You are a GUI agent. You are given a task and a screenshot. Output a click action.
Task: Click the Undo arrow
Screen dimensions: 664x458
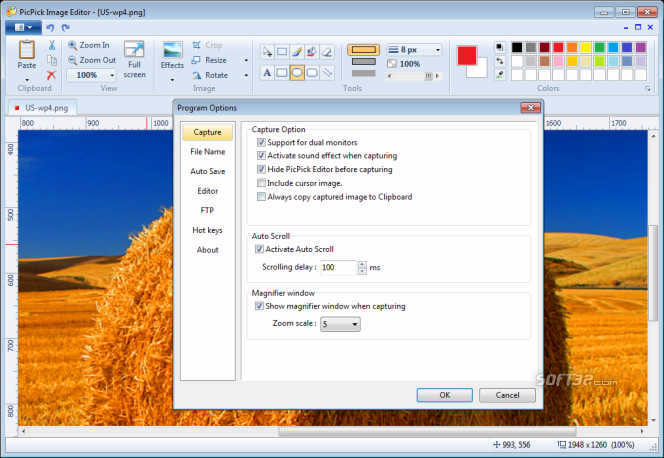point(50,28)
